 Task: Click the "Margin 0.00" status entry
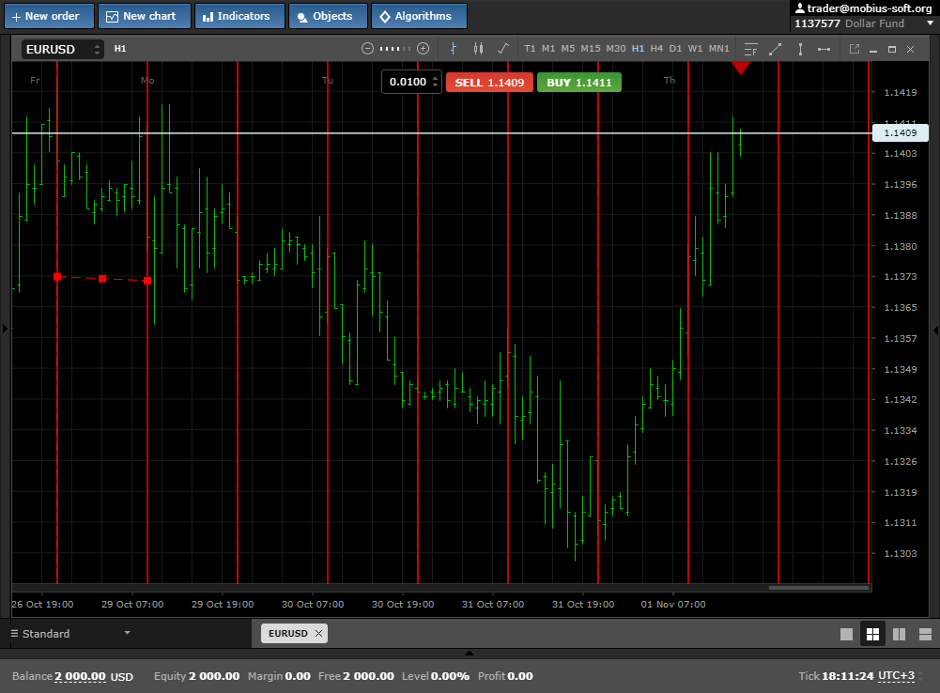(x=279, y=676)
